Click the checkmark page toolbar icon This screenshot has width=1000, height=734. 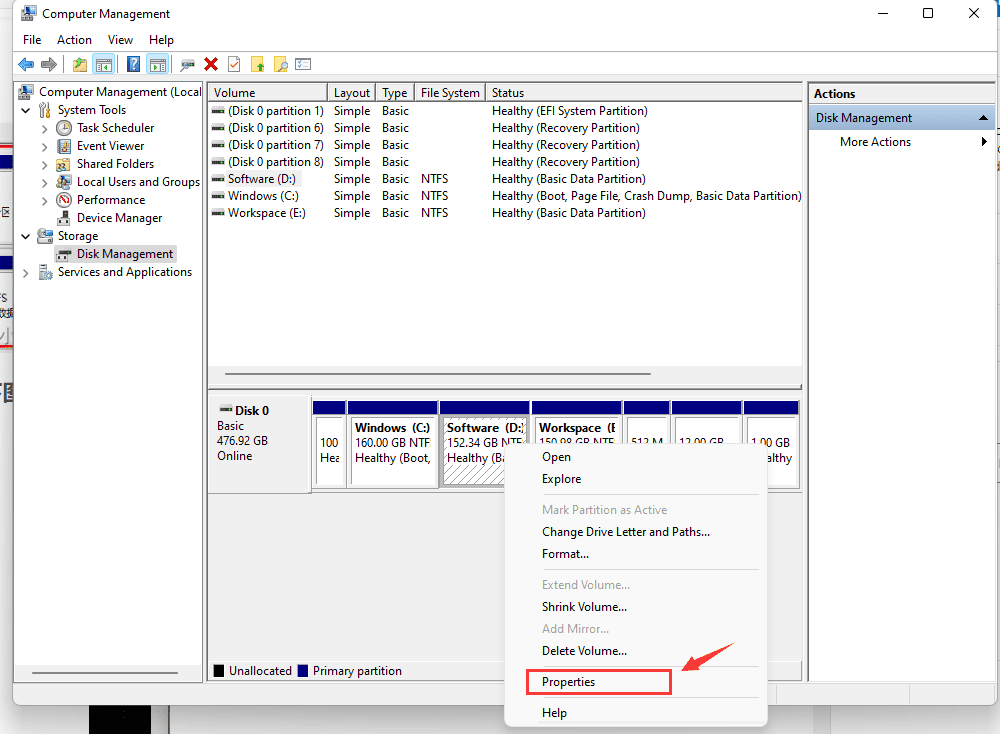[234, 65]
